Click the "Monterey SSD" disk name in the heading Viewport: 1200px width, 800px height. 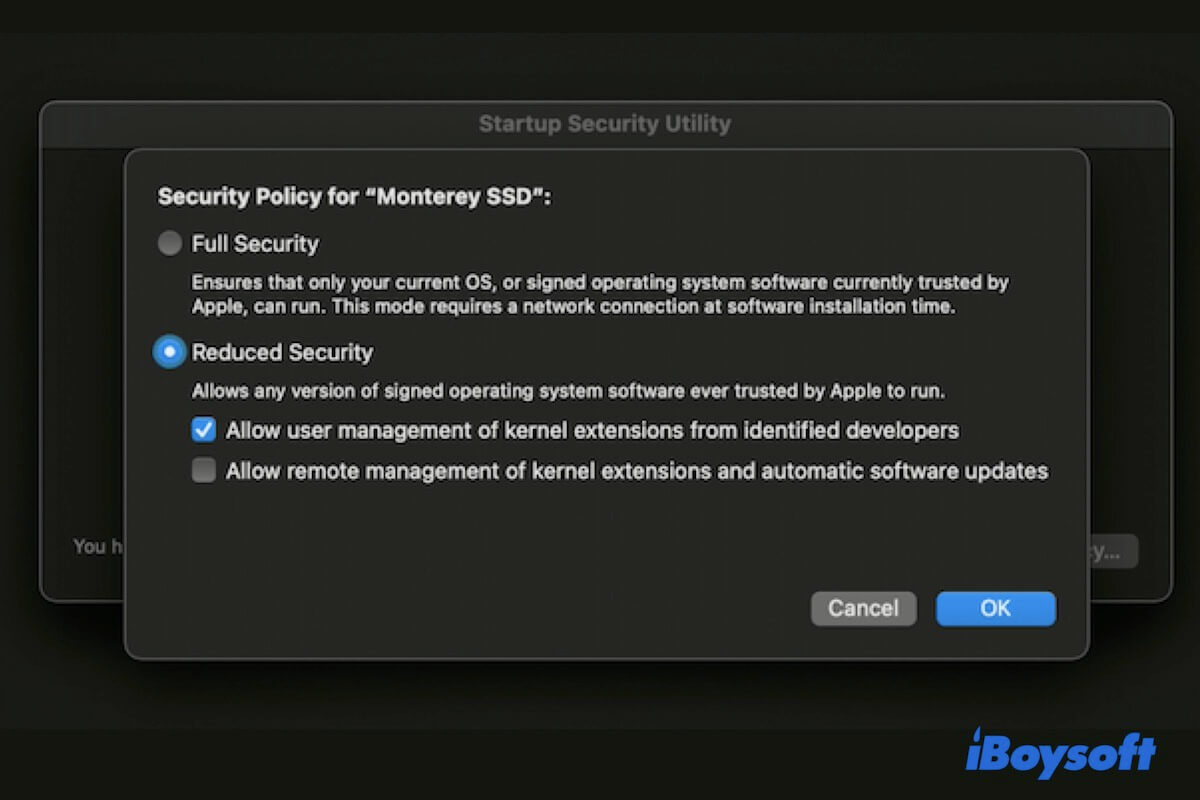click(x=464, y=196)
